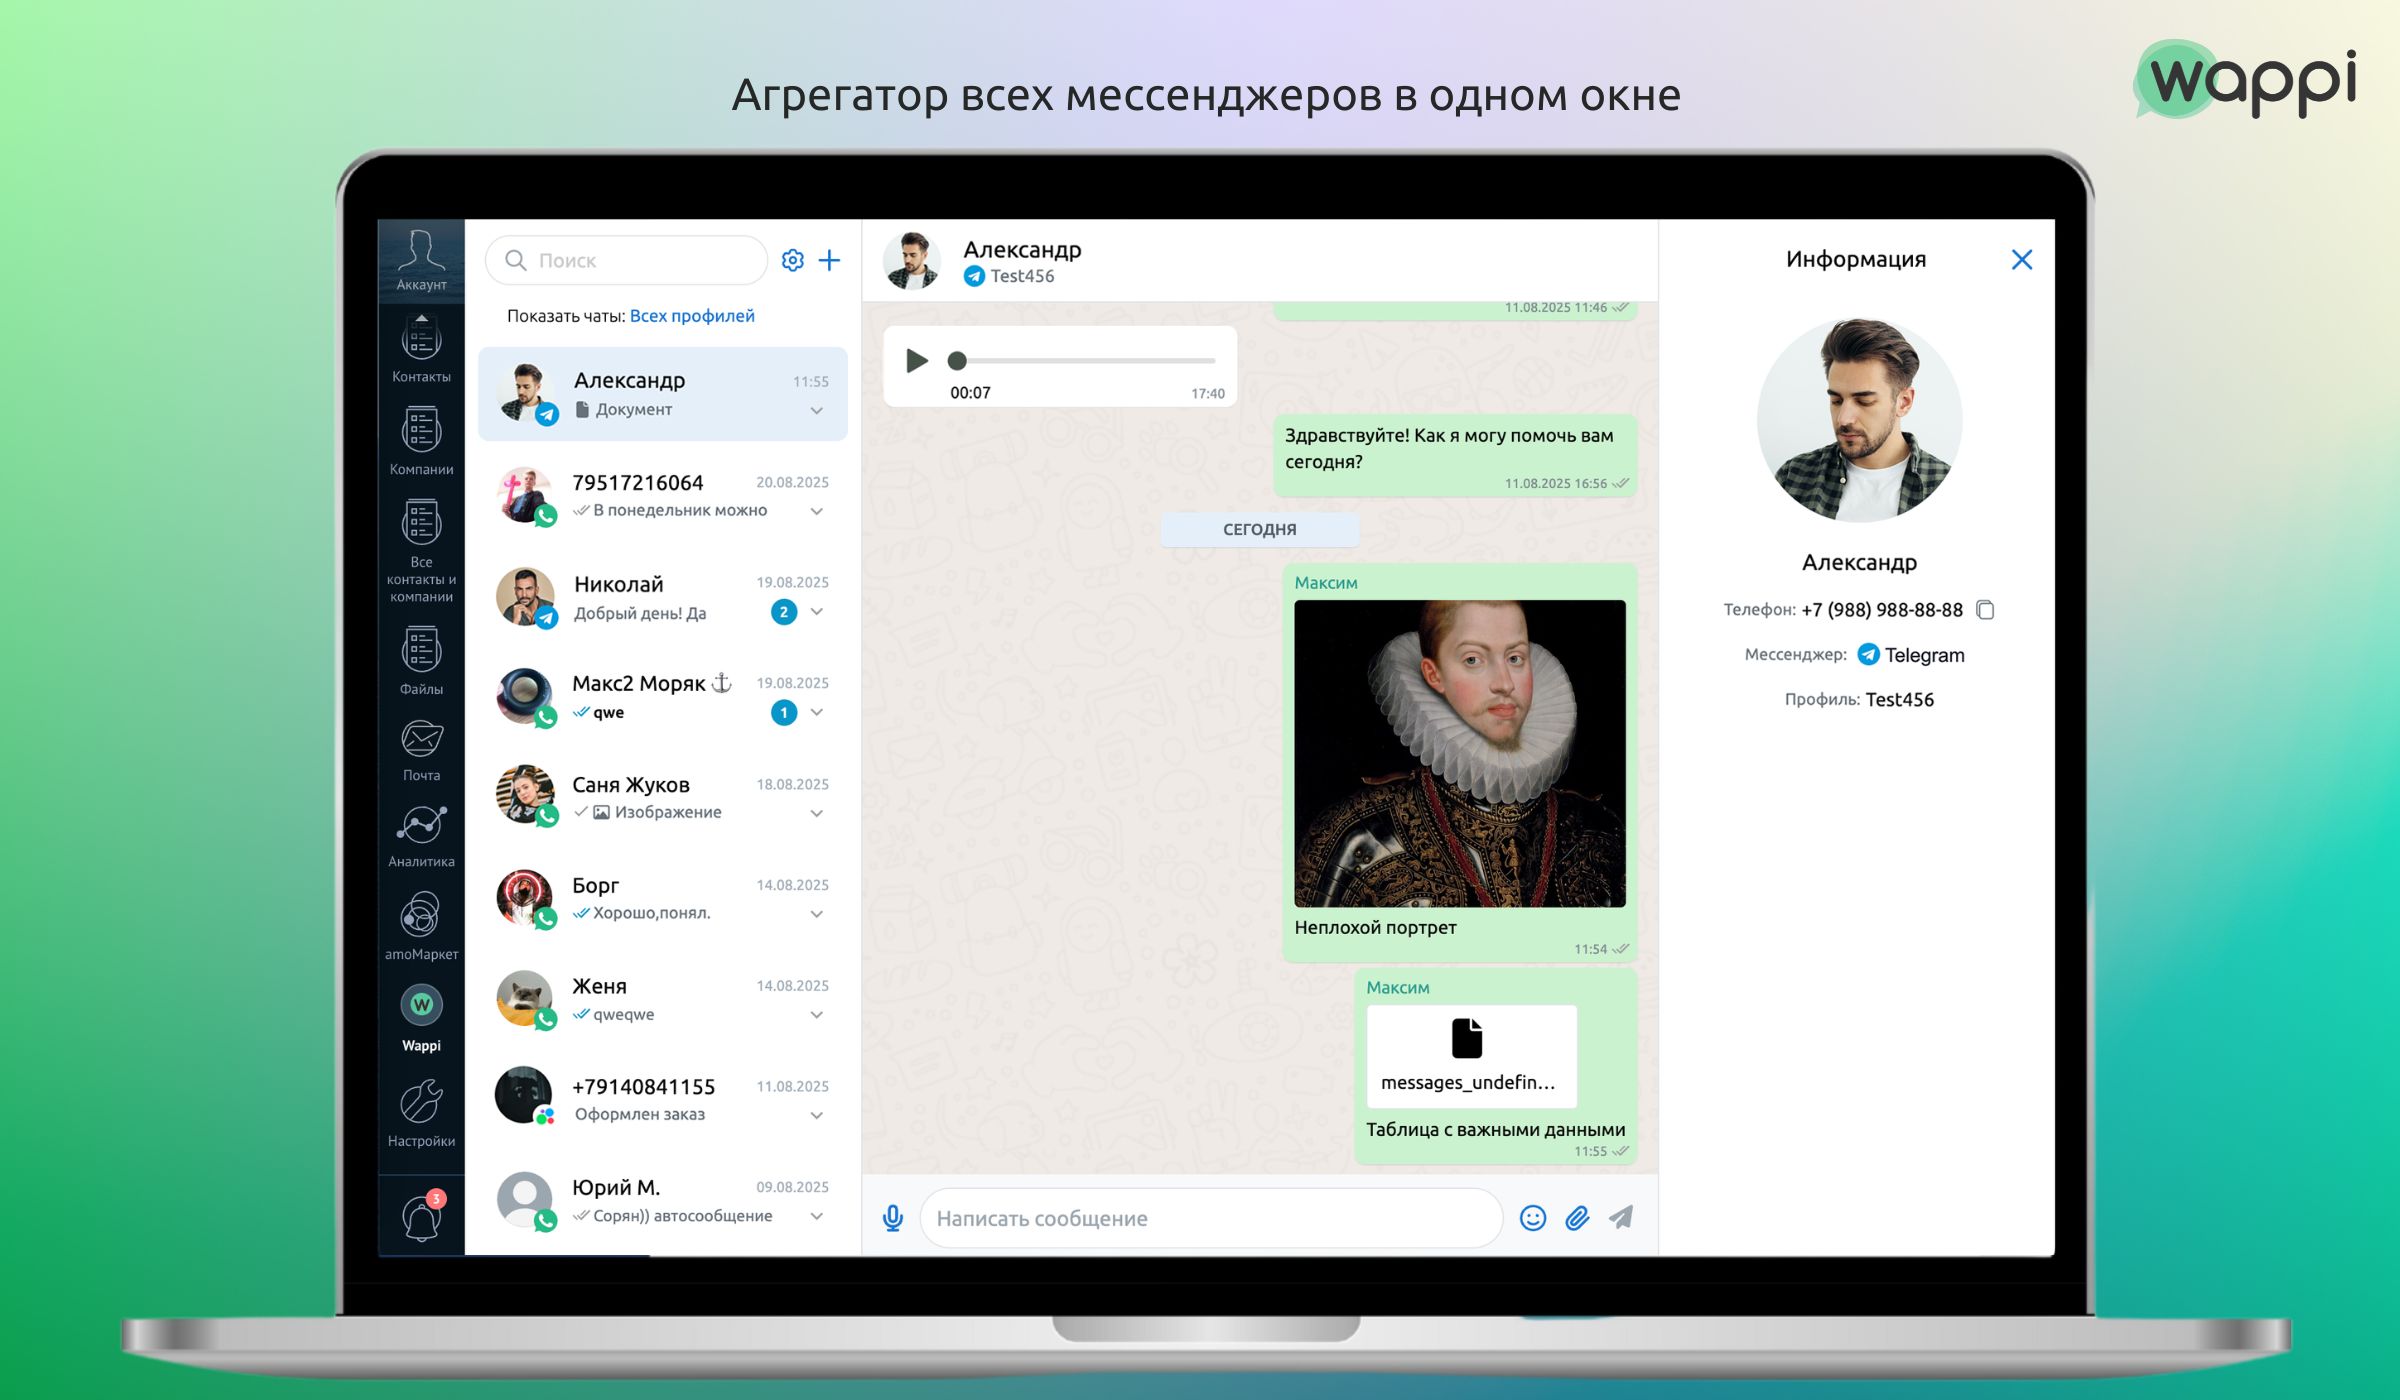The width and height of the screenshot is (2400, 1400).
Task: Add a new chat with plus icon
Action: 829,260
